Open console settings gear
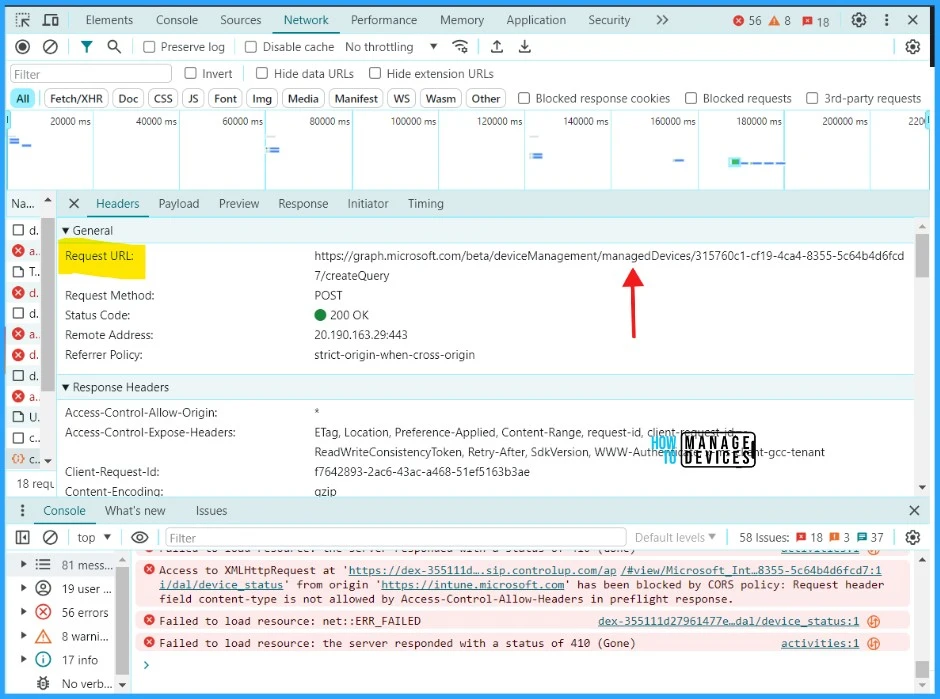Viewport: 940px width, 699px height. point(912,537)
